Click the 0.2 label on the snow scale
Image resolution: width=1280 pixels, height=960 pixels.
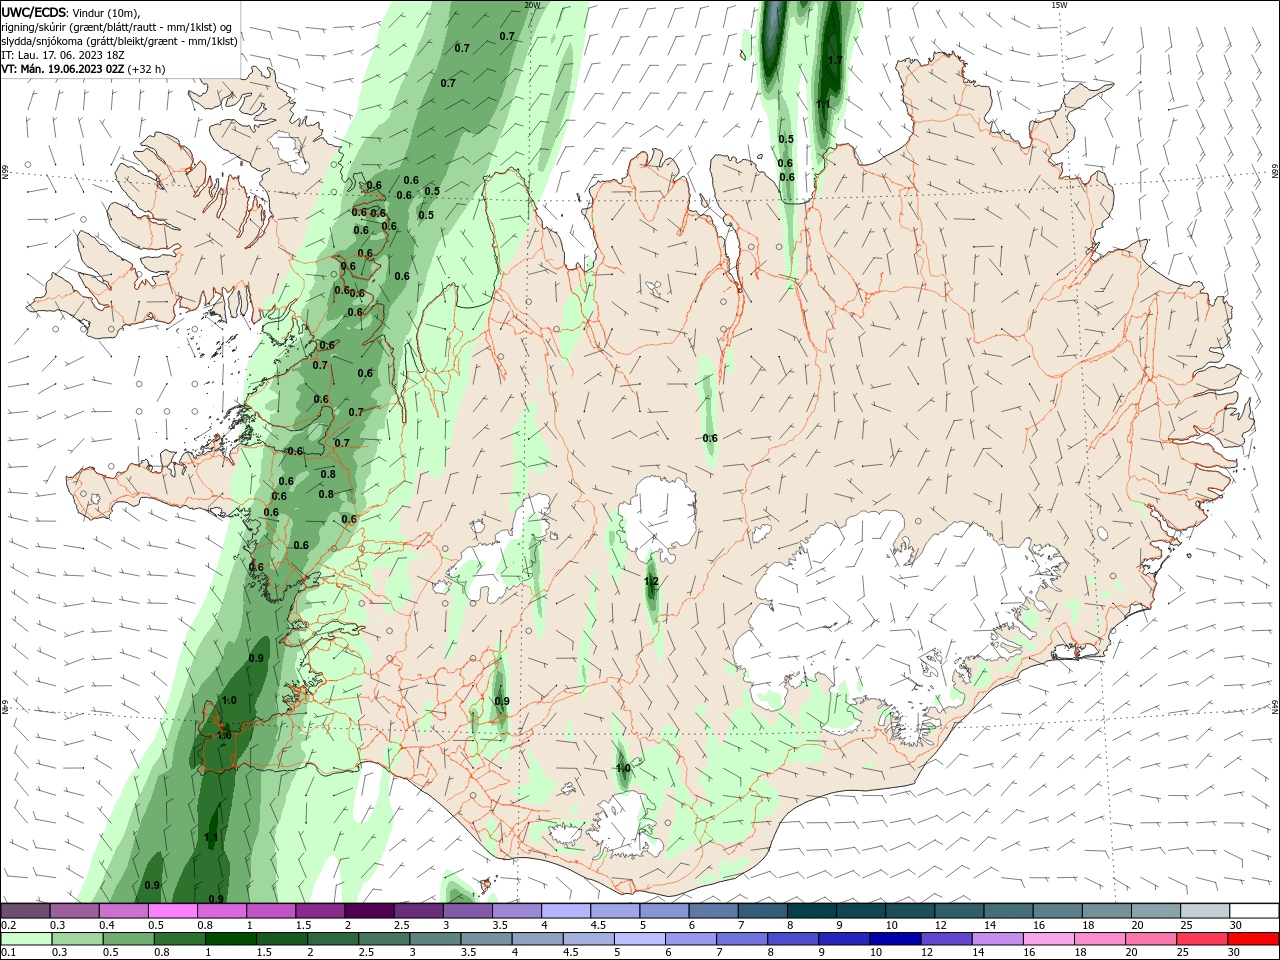point(8,925)
